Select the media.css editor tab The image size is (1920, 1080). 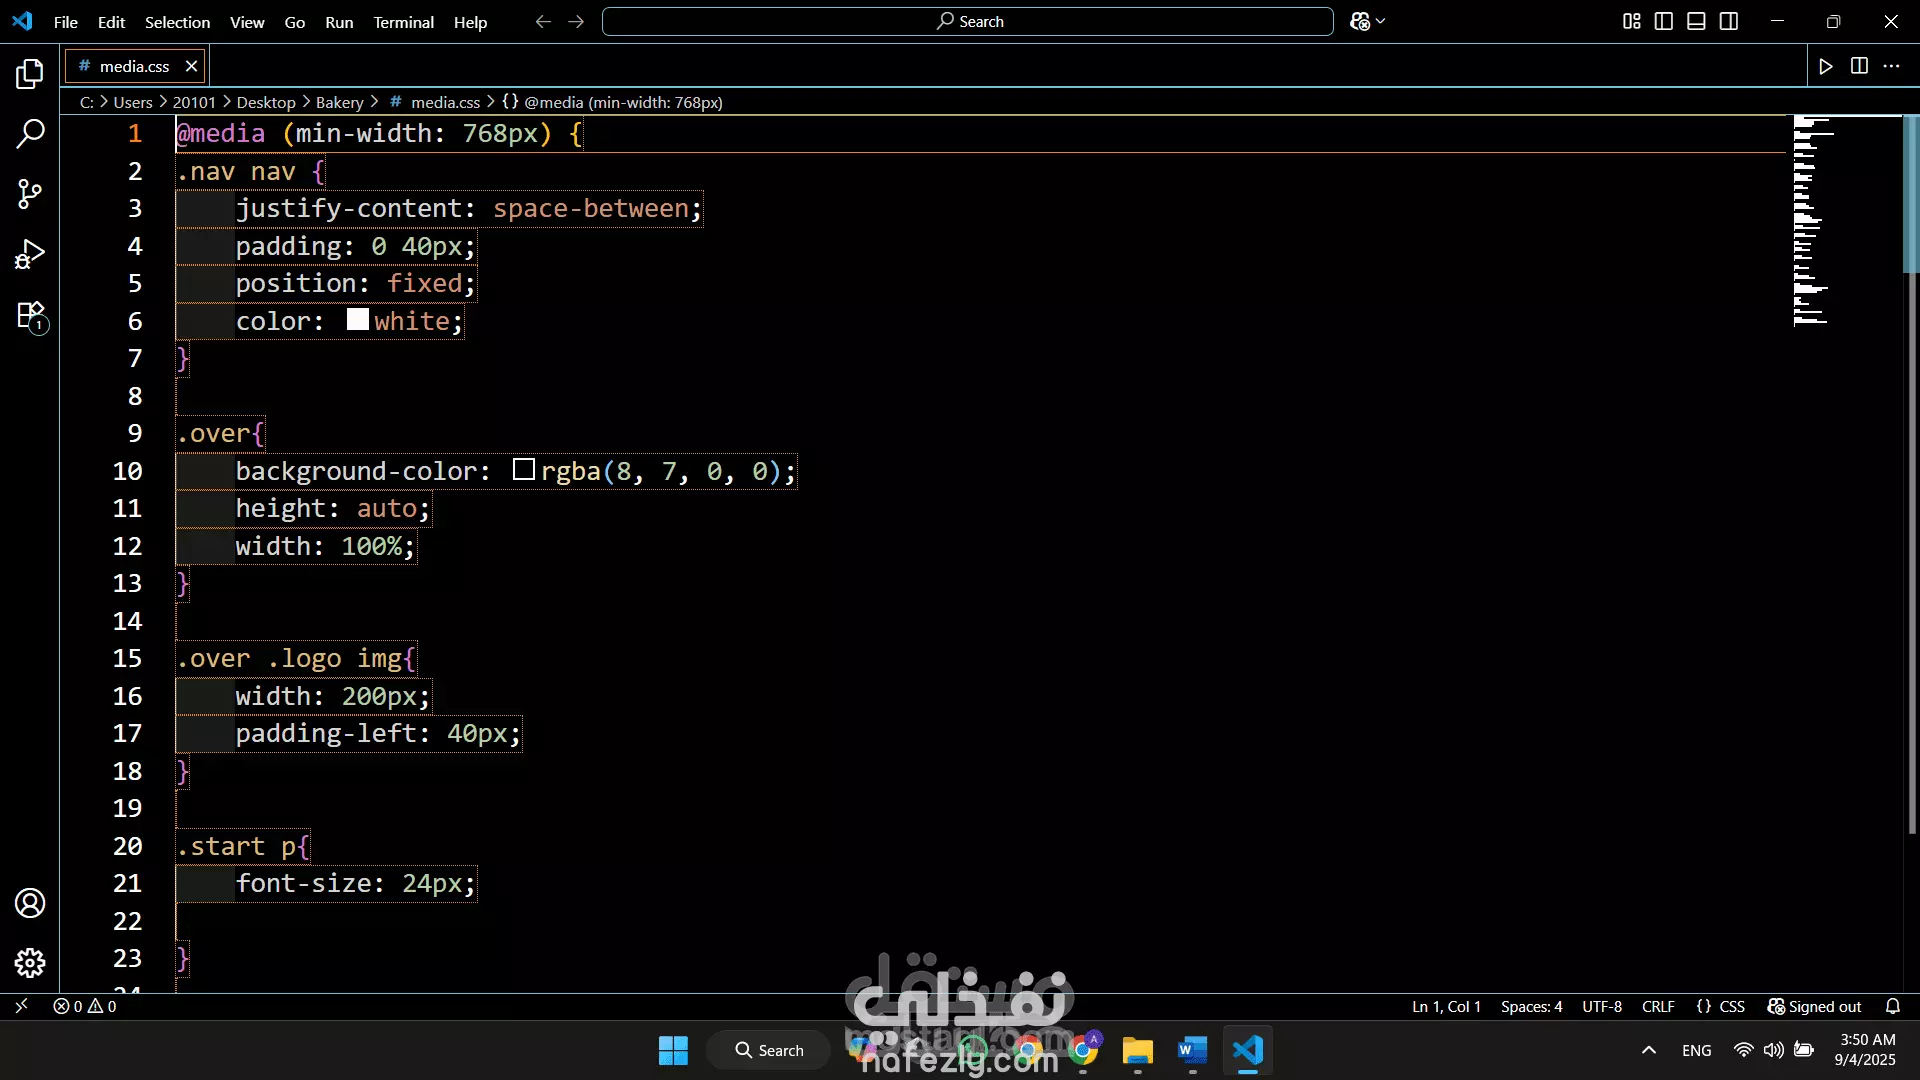134,66
